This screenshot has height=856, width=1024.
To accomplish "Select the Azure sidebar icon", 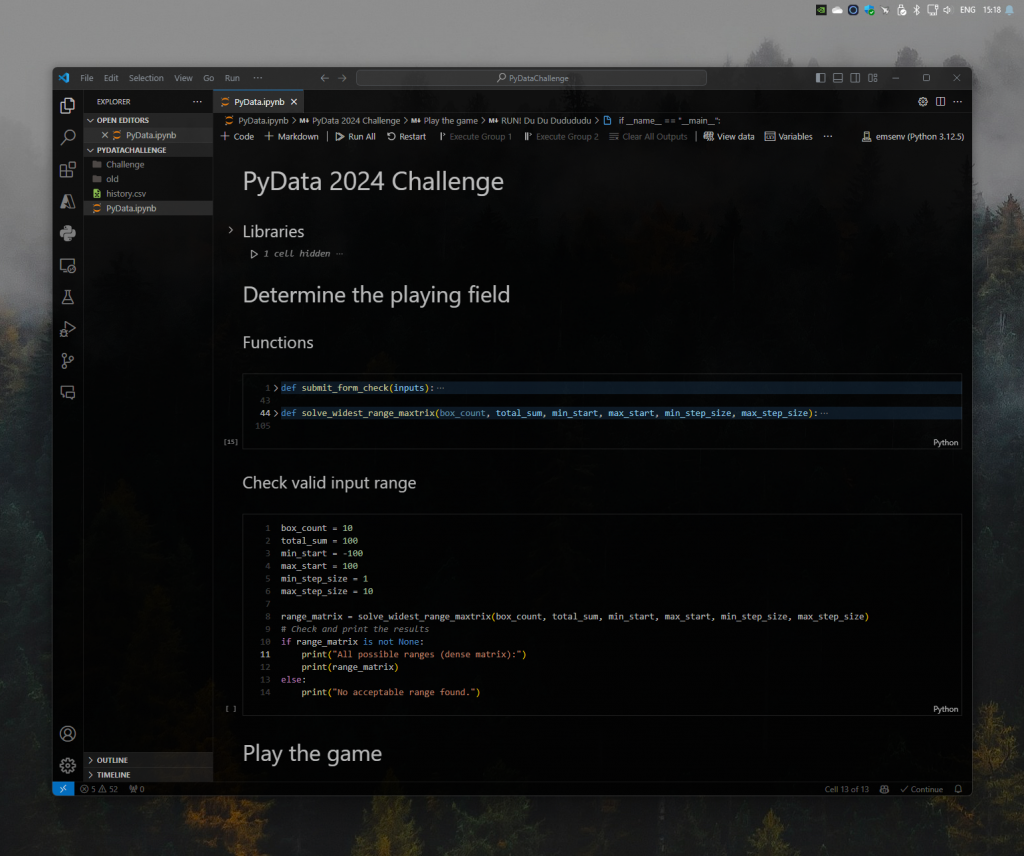I will 67,201.
